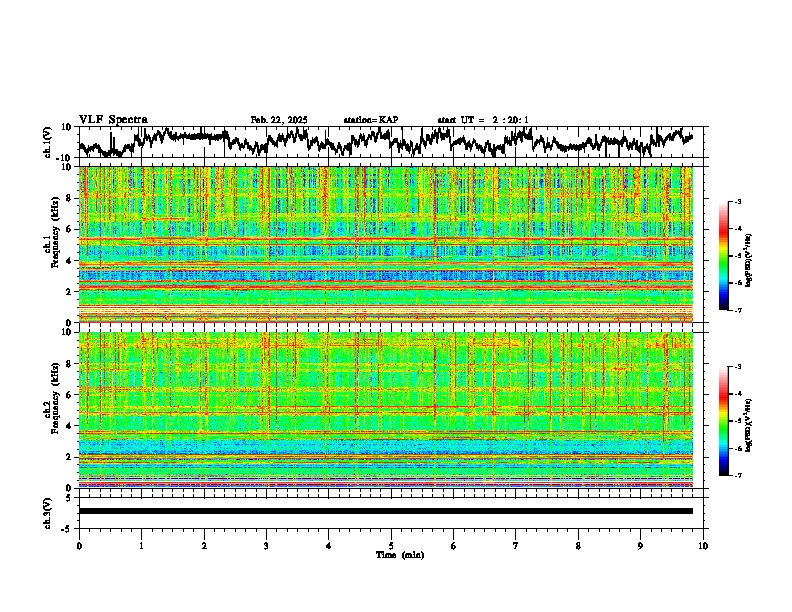Click time axis tick label "0"
This screenshot has height=612, width=792.
coord(79,546)
